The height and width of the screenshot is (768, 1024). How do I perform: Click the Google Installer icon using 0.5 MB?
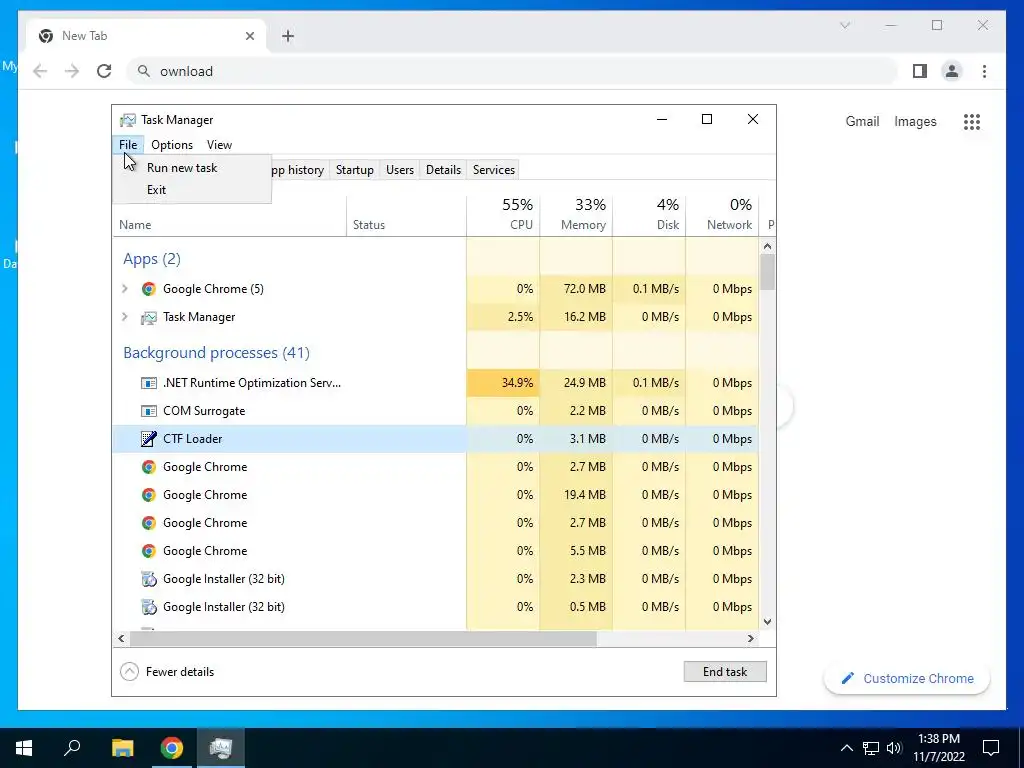click(149, 607)
